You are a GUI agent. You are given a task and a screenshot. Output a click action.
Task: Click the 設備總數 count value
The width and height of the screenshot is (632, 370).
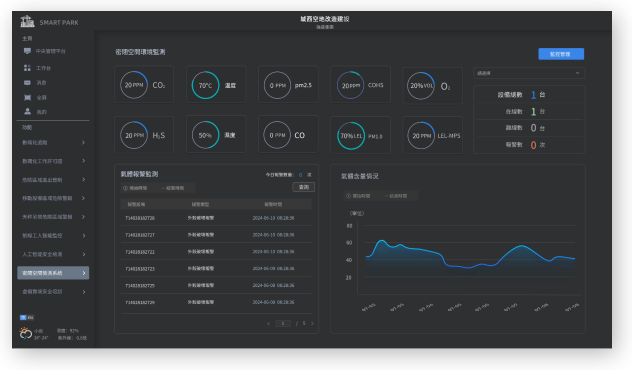pyautogui.click(x=533, y=95)
